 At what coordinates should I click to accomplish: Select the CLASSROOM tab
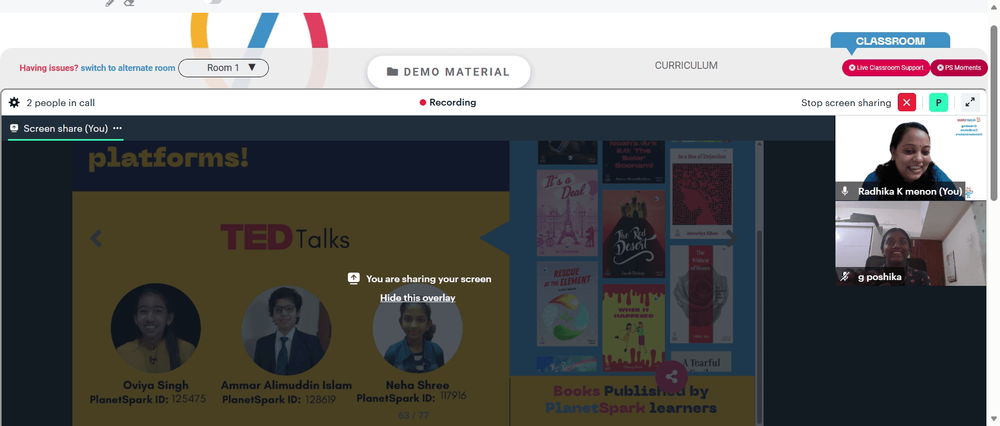(890, 41)
